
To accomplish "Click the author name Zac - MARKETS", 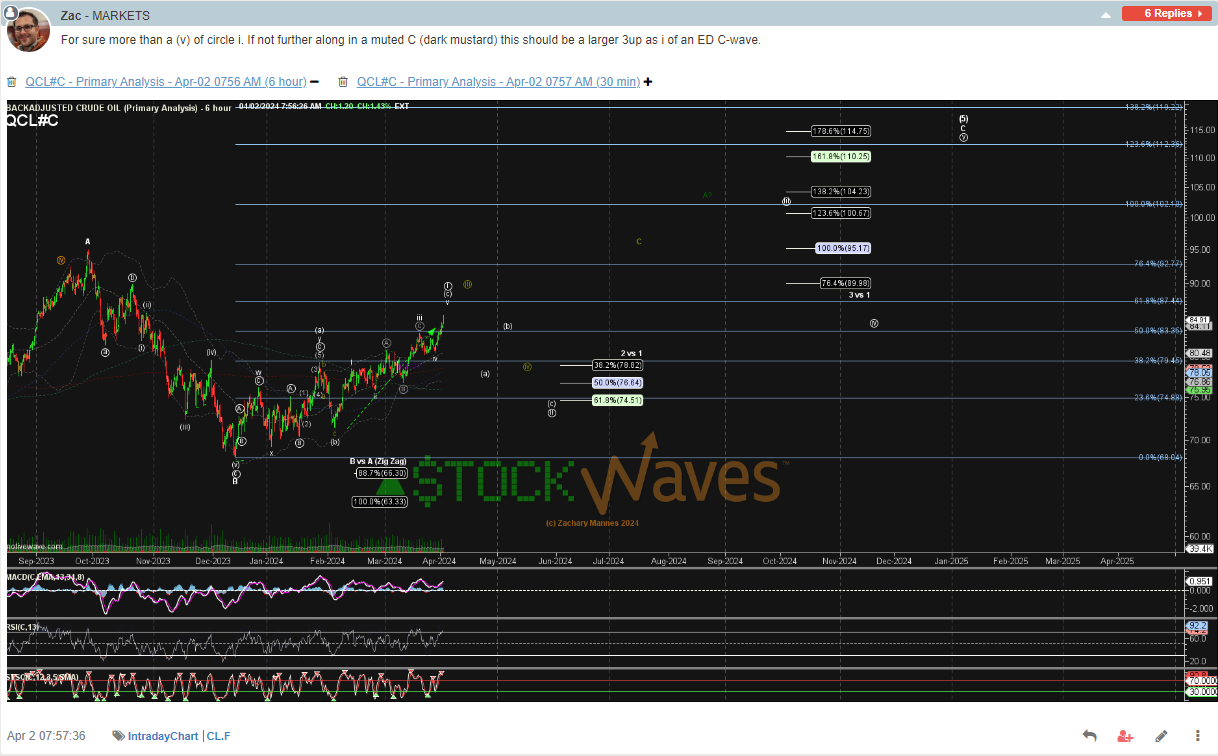I will click(105, 16).
